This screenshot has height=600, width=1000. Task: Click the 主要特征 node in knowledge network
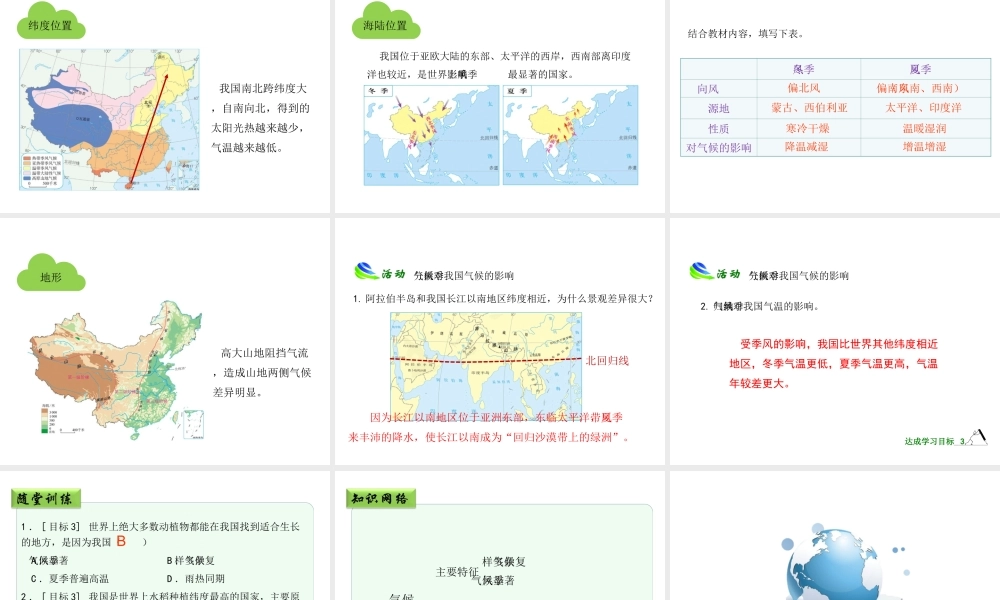(457, 573)
